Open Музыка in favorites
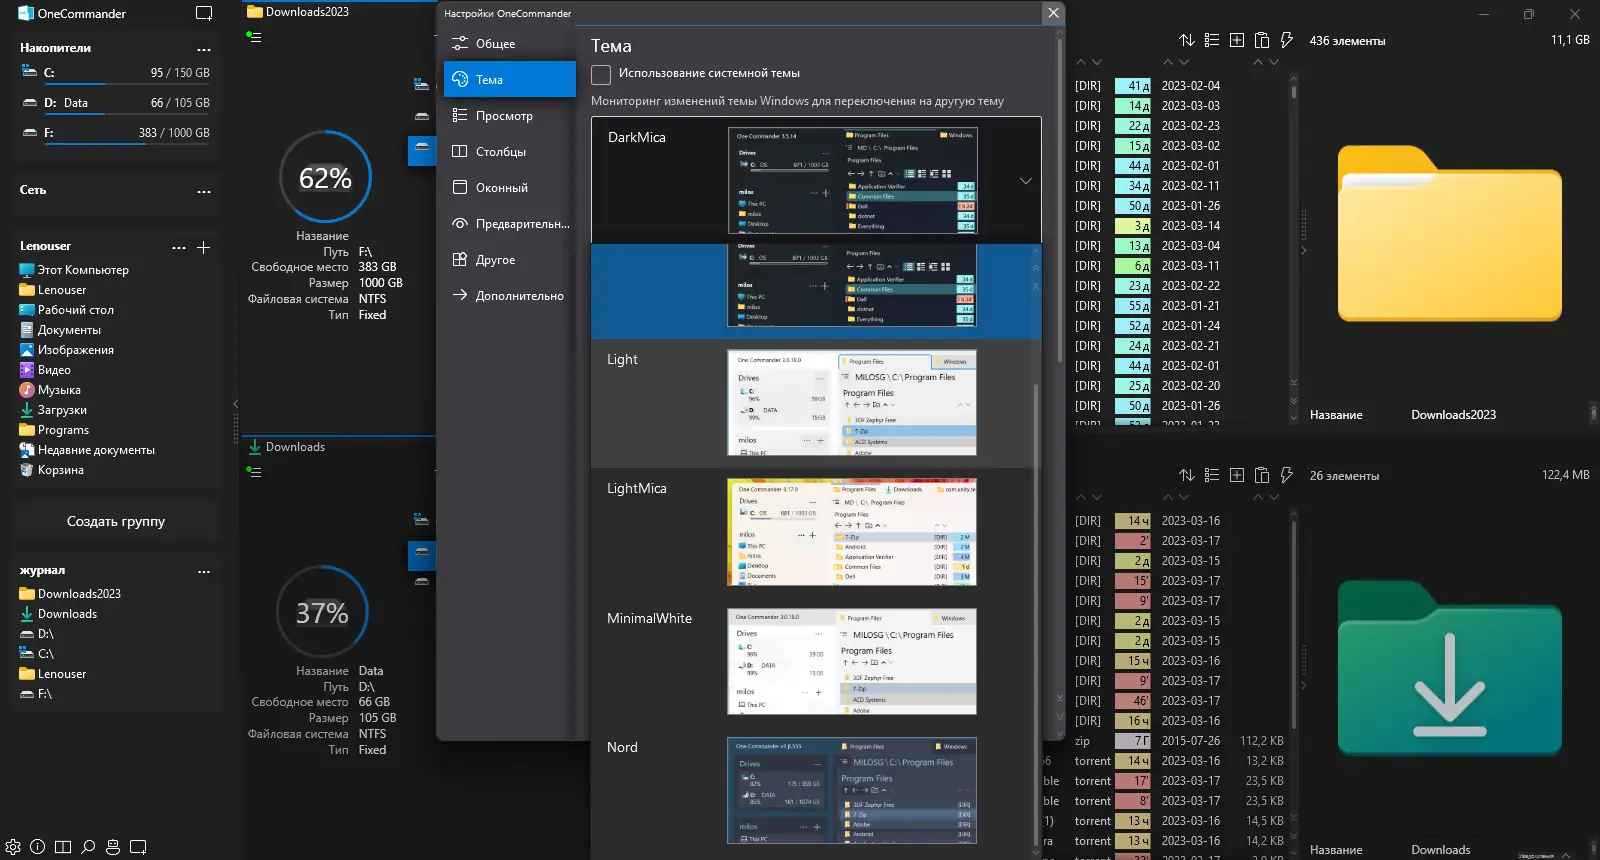The height and width of the screenshot is (860, 1600). pyautogui.click(x=50, y=390)
